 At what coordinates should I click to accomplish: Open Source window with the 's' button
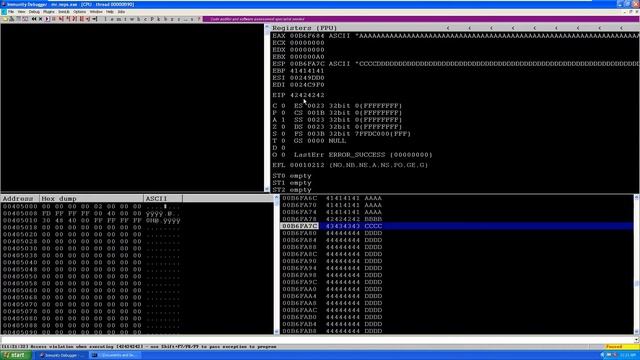(191, 19)
